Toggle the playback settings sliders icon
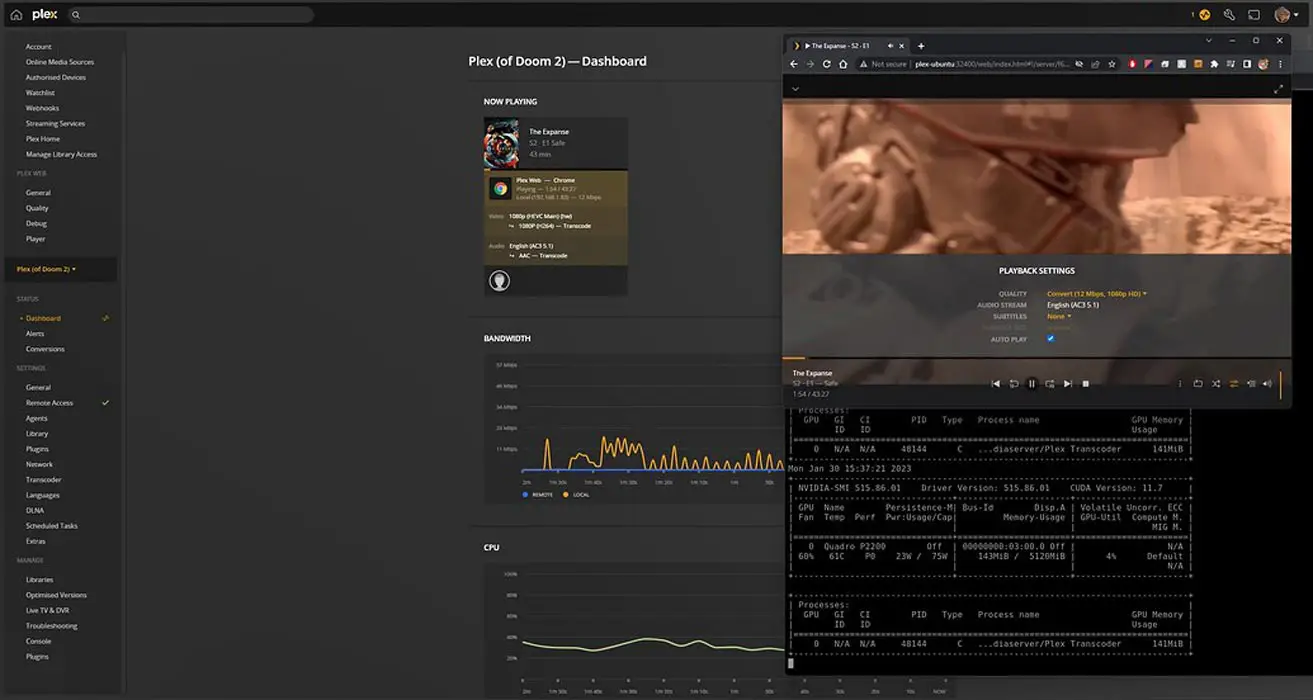The height and width of the screenshot is (700, 1313). [1234, 384]
